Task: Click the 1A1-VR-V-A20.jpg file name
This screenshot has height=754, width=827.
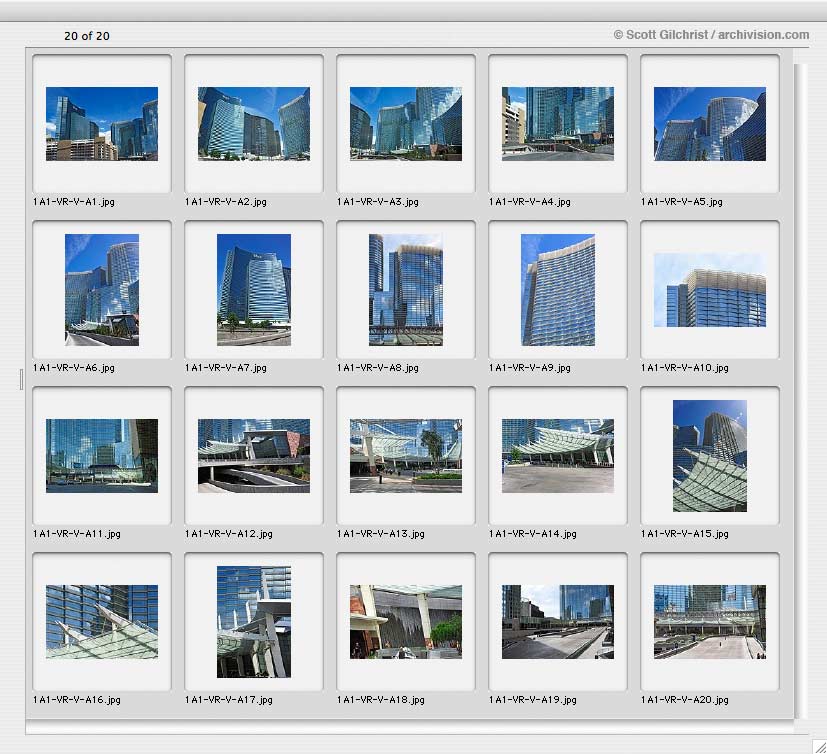Action: pos(685,700)
